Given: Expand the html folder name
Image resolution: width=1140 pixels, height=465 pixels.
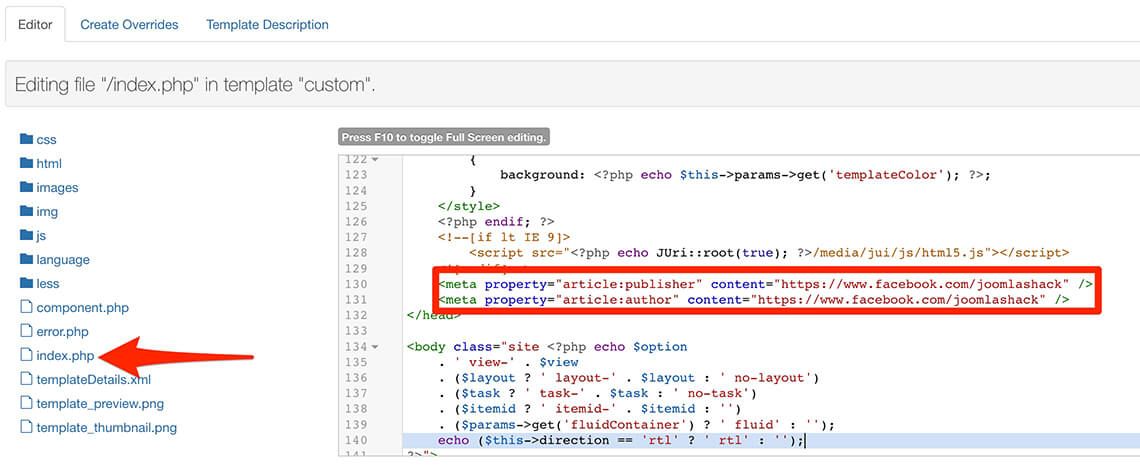Looking at the screenshot, I should pyautogui.click(x=49, y=163).
